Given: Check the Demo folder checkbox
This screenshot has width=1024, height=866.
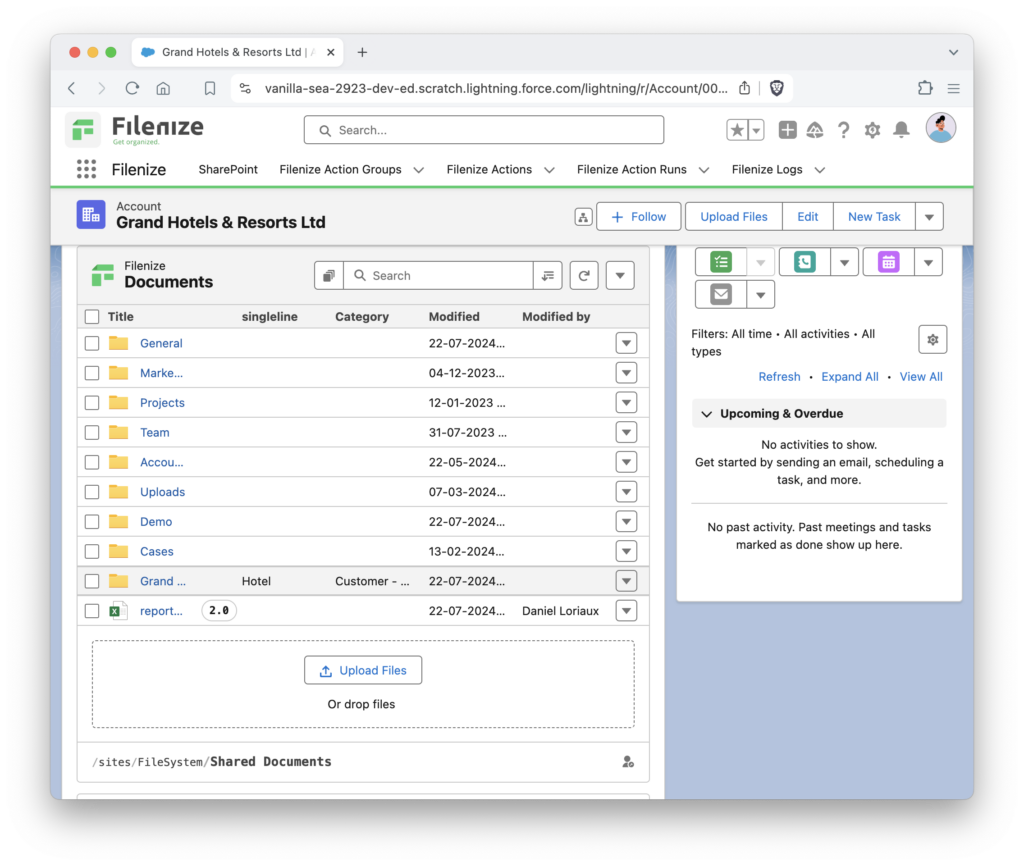Looking at the screenshot, I should 92,522.
